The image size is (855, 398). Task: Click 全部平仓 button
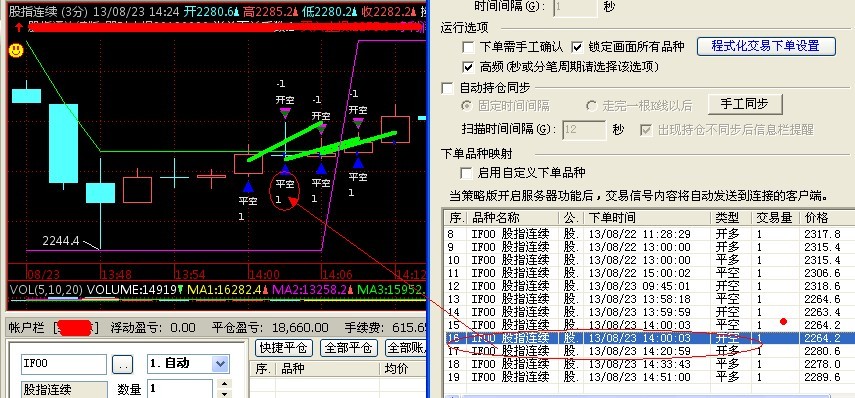(348, 347)
